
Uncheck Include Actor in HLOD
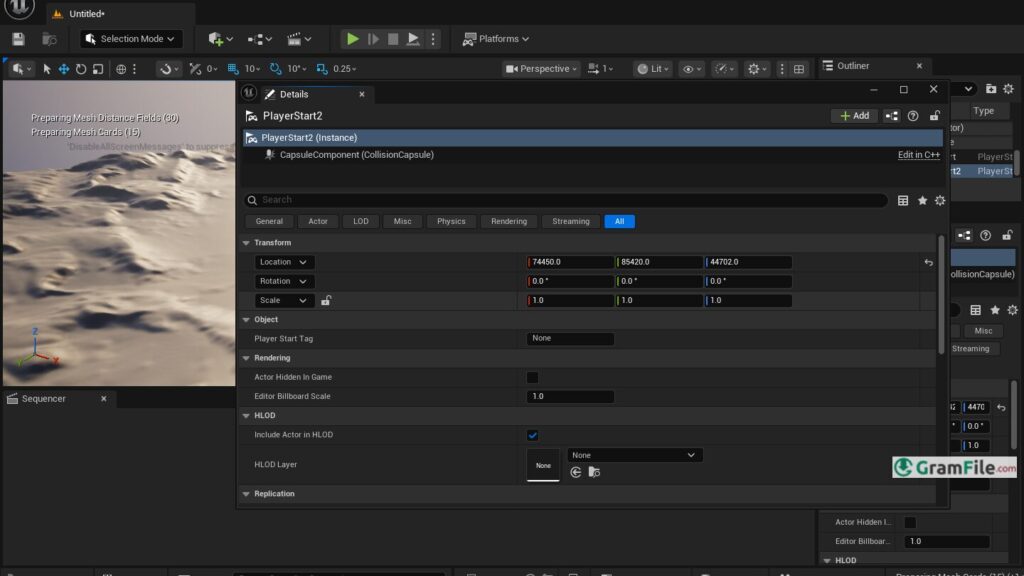532,435
